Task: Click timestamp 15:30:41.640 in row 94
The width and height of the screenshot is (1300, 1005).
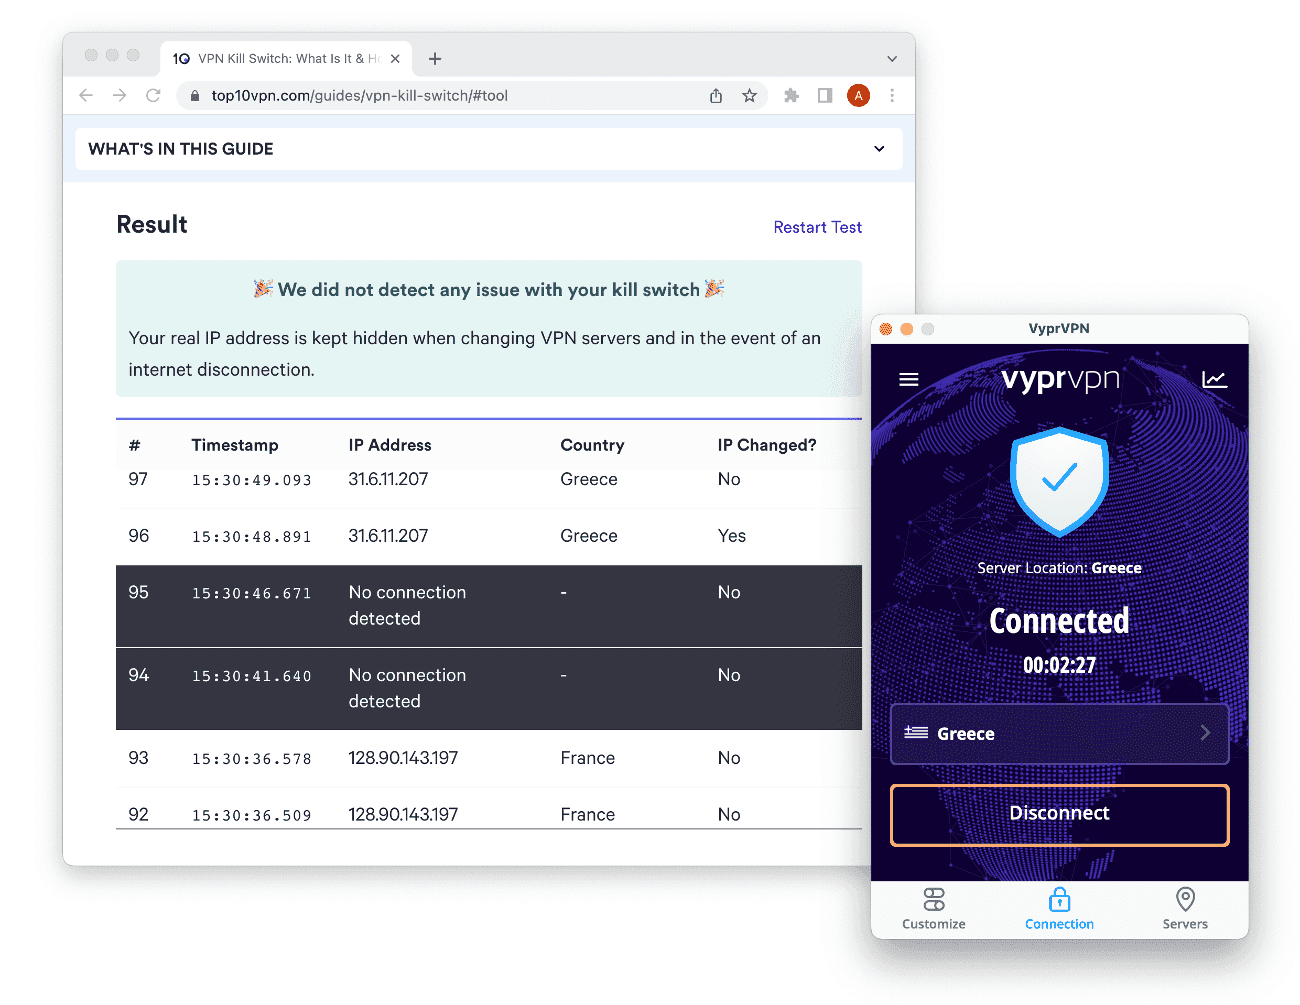Action: click(252, 676)
